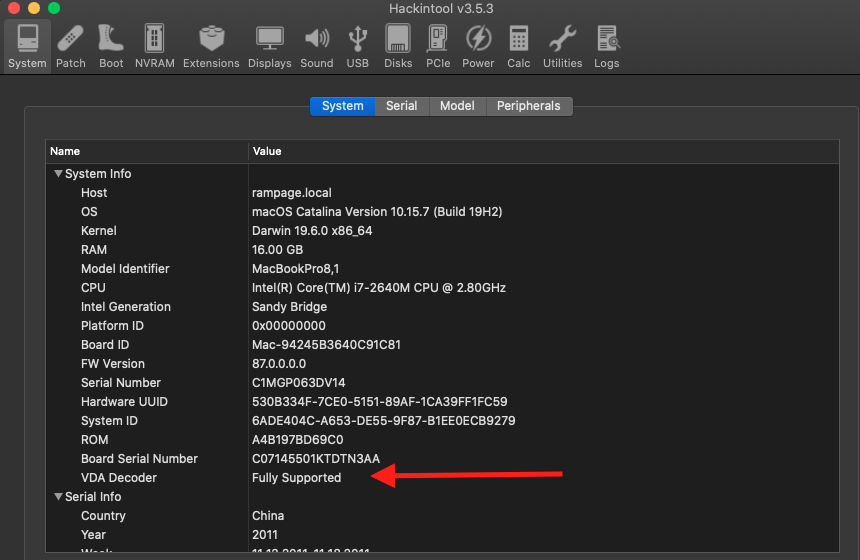Click the A4B197BD69C0 value
Image resolution: width=860 pixels, height=560 pixels.
[298, 440]
